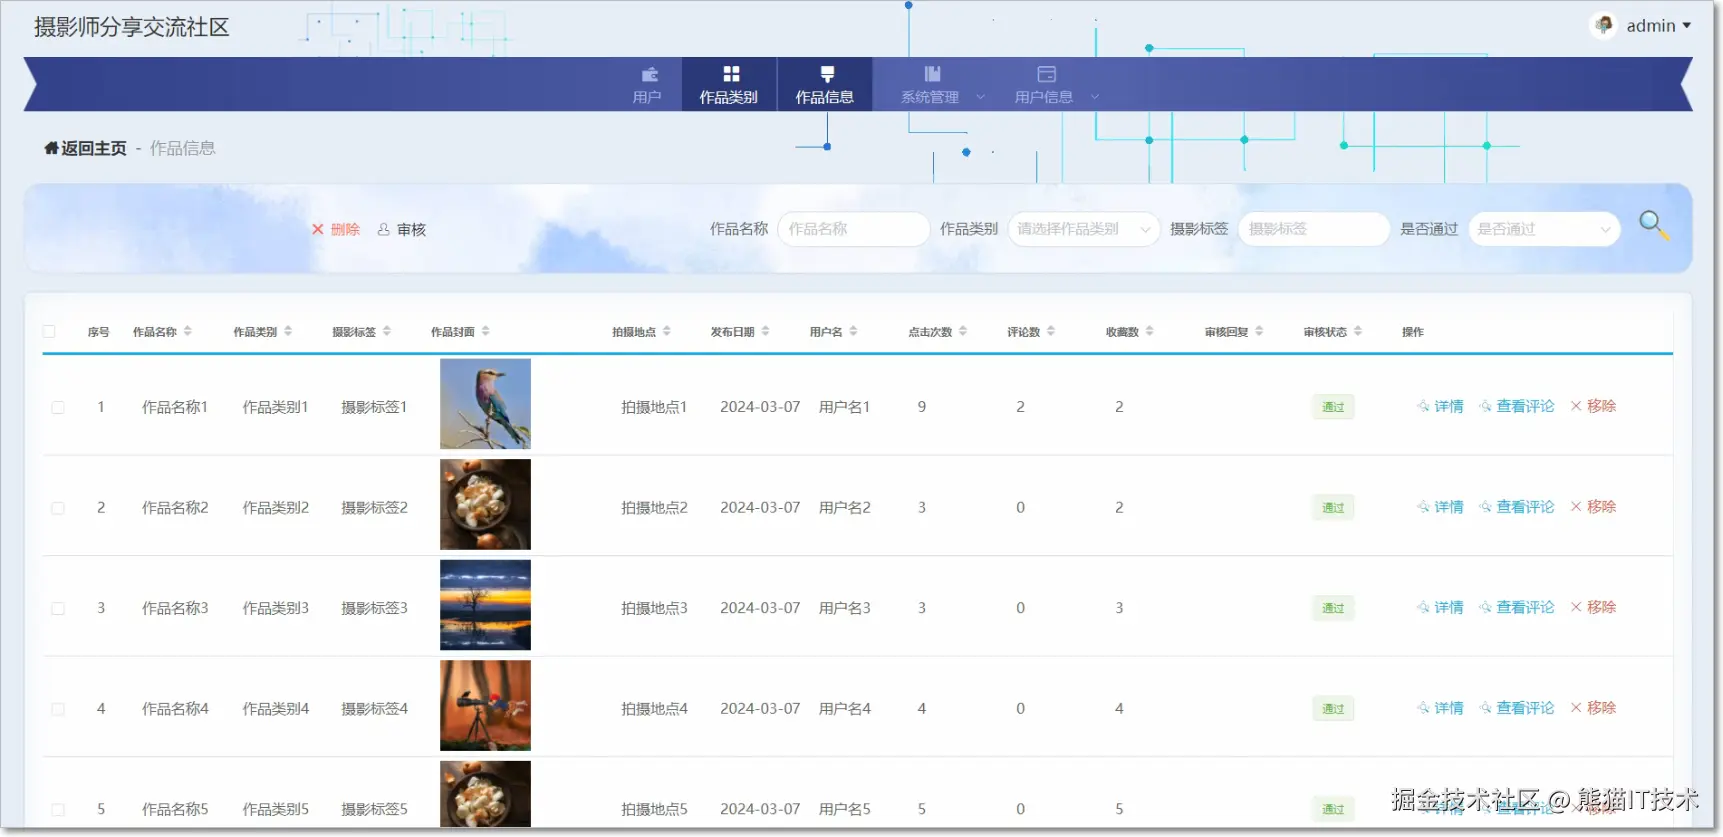The width and height of the screenshot is (1723, 837).
Task: Open 查看评论 for 作品名称3
Action: pyautogui.click(x=1517, y=607)
